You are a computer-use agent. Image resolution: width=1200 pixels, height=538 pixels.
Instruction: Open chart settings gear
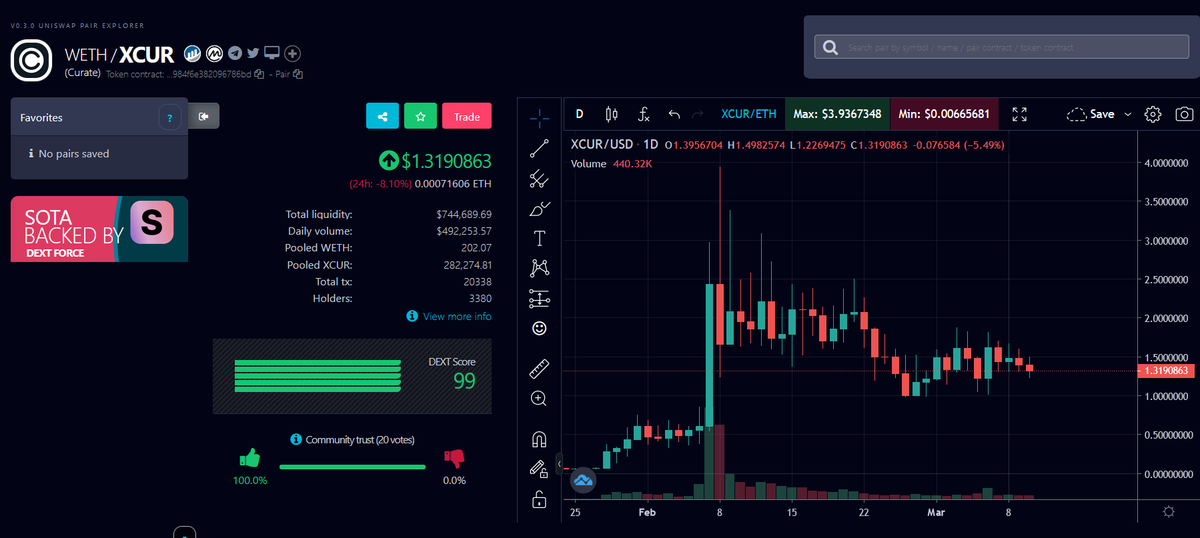point(1152,114)
